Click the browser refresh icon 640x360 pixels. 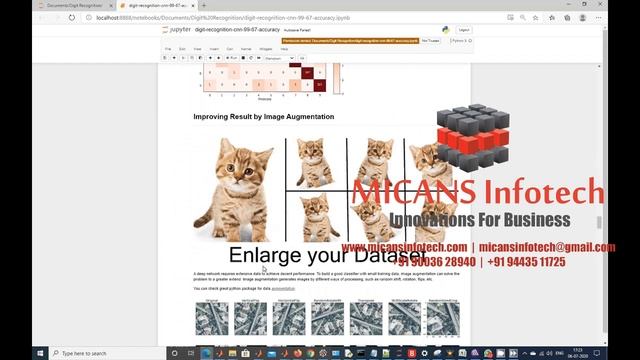coord(72,18)
